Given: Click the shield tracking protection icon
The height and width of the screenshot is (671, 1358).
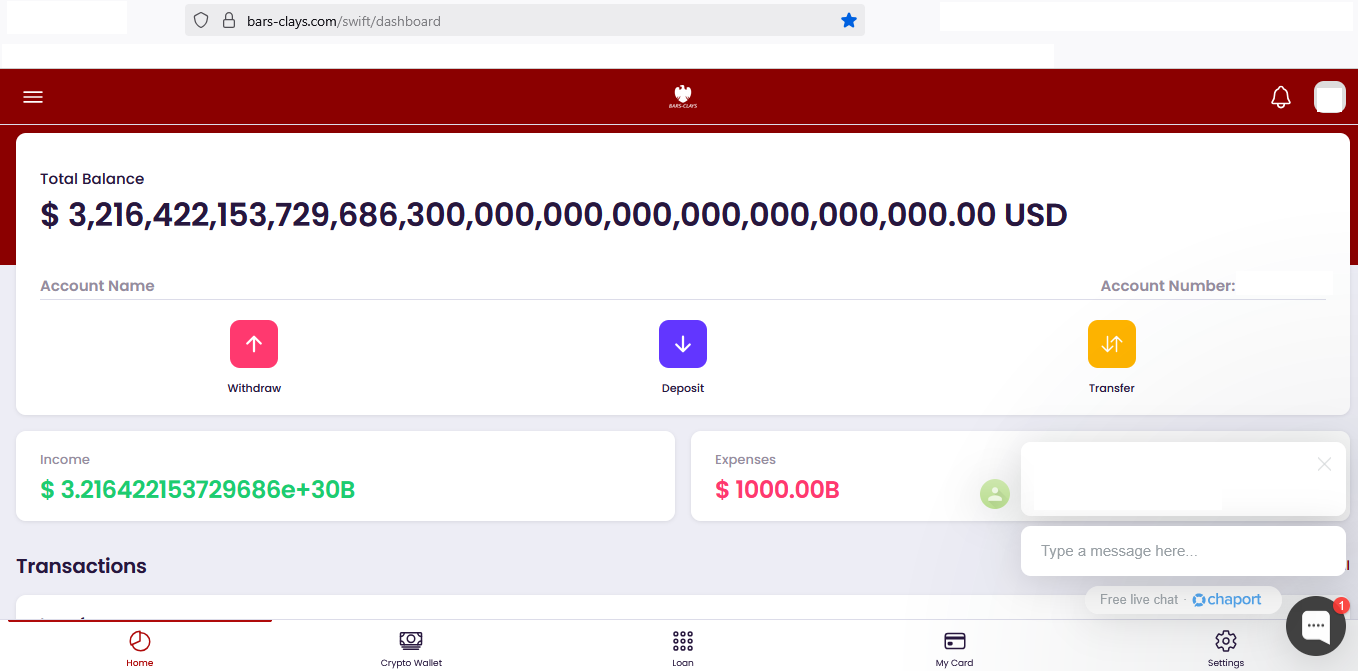Looking at the screenshot, I should 201,21.
